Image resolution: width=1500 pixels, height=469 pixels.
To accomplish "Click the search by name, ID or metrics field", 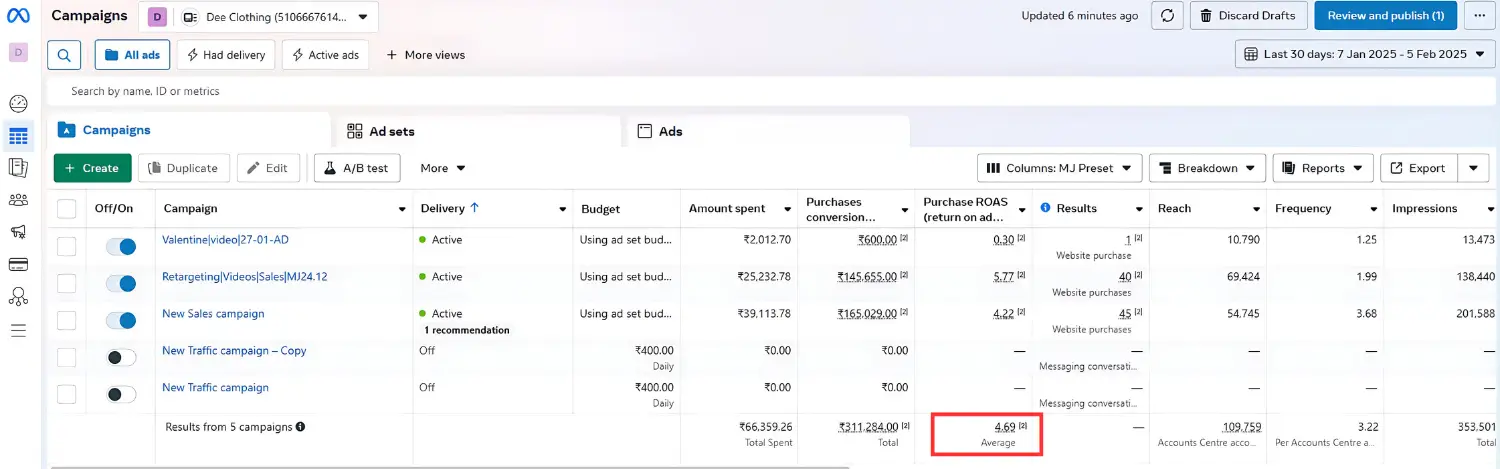I will point(771,91).
